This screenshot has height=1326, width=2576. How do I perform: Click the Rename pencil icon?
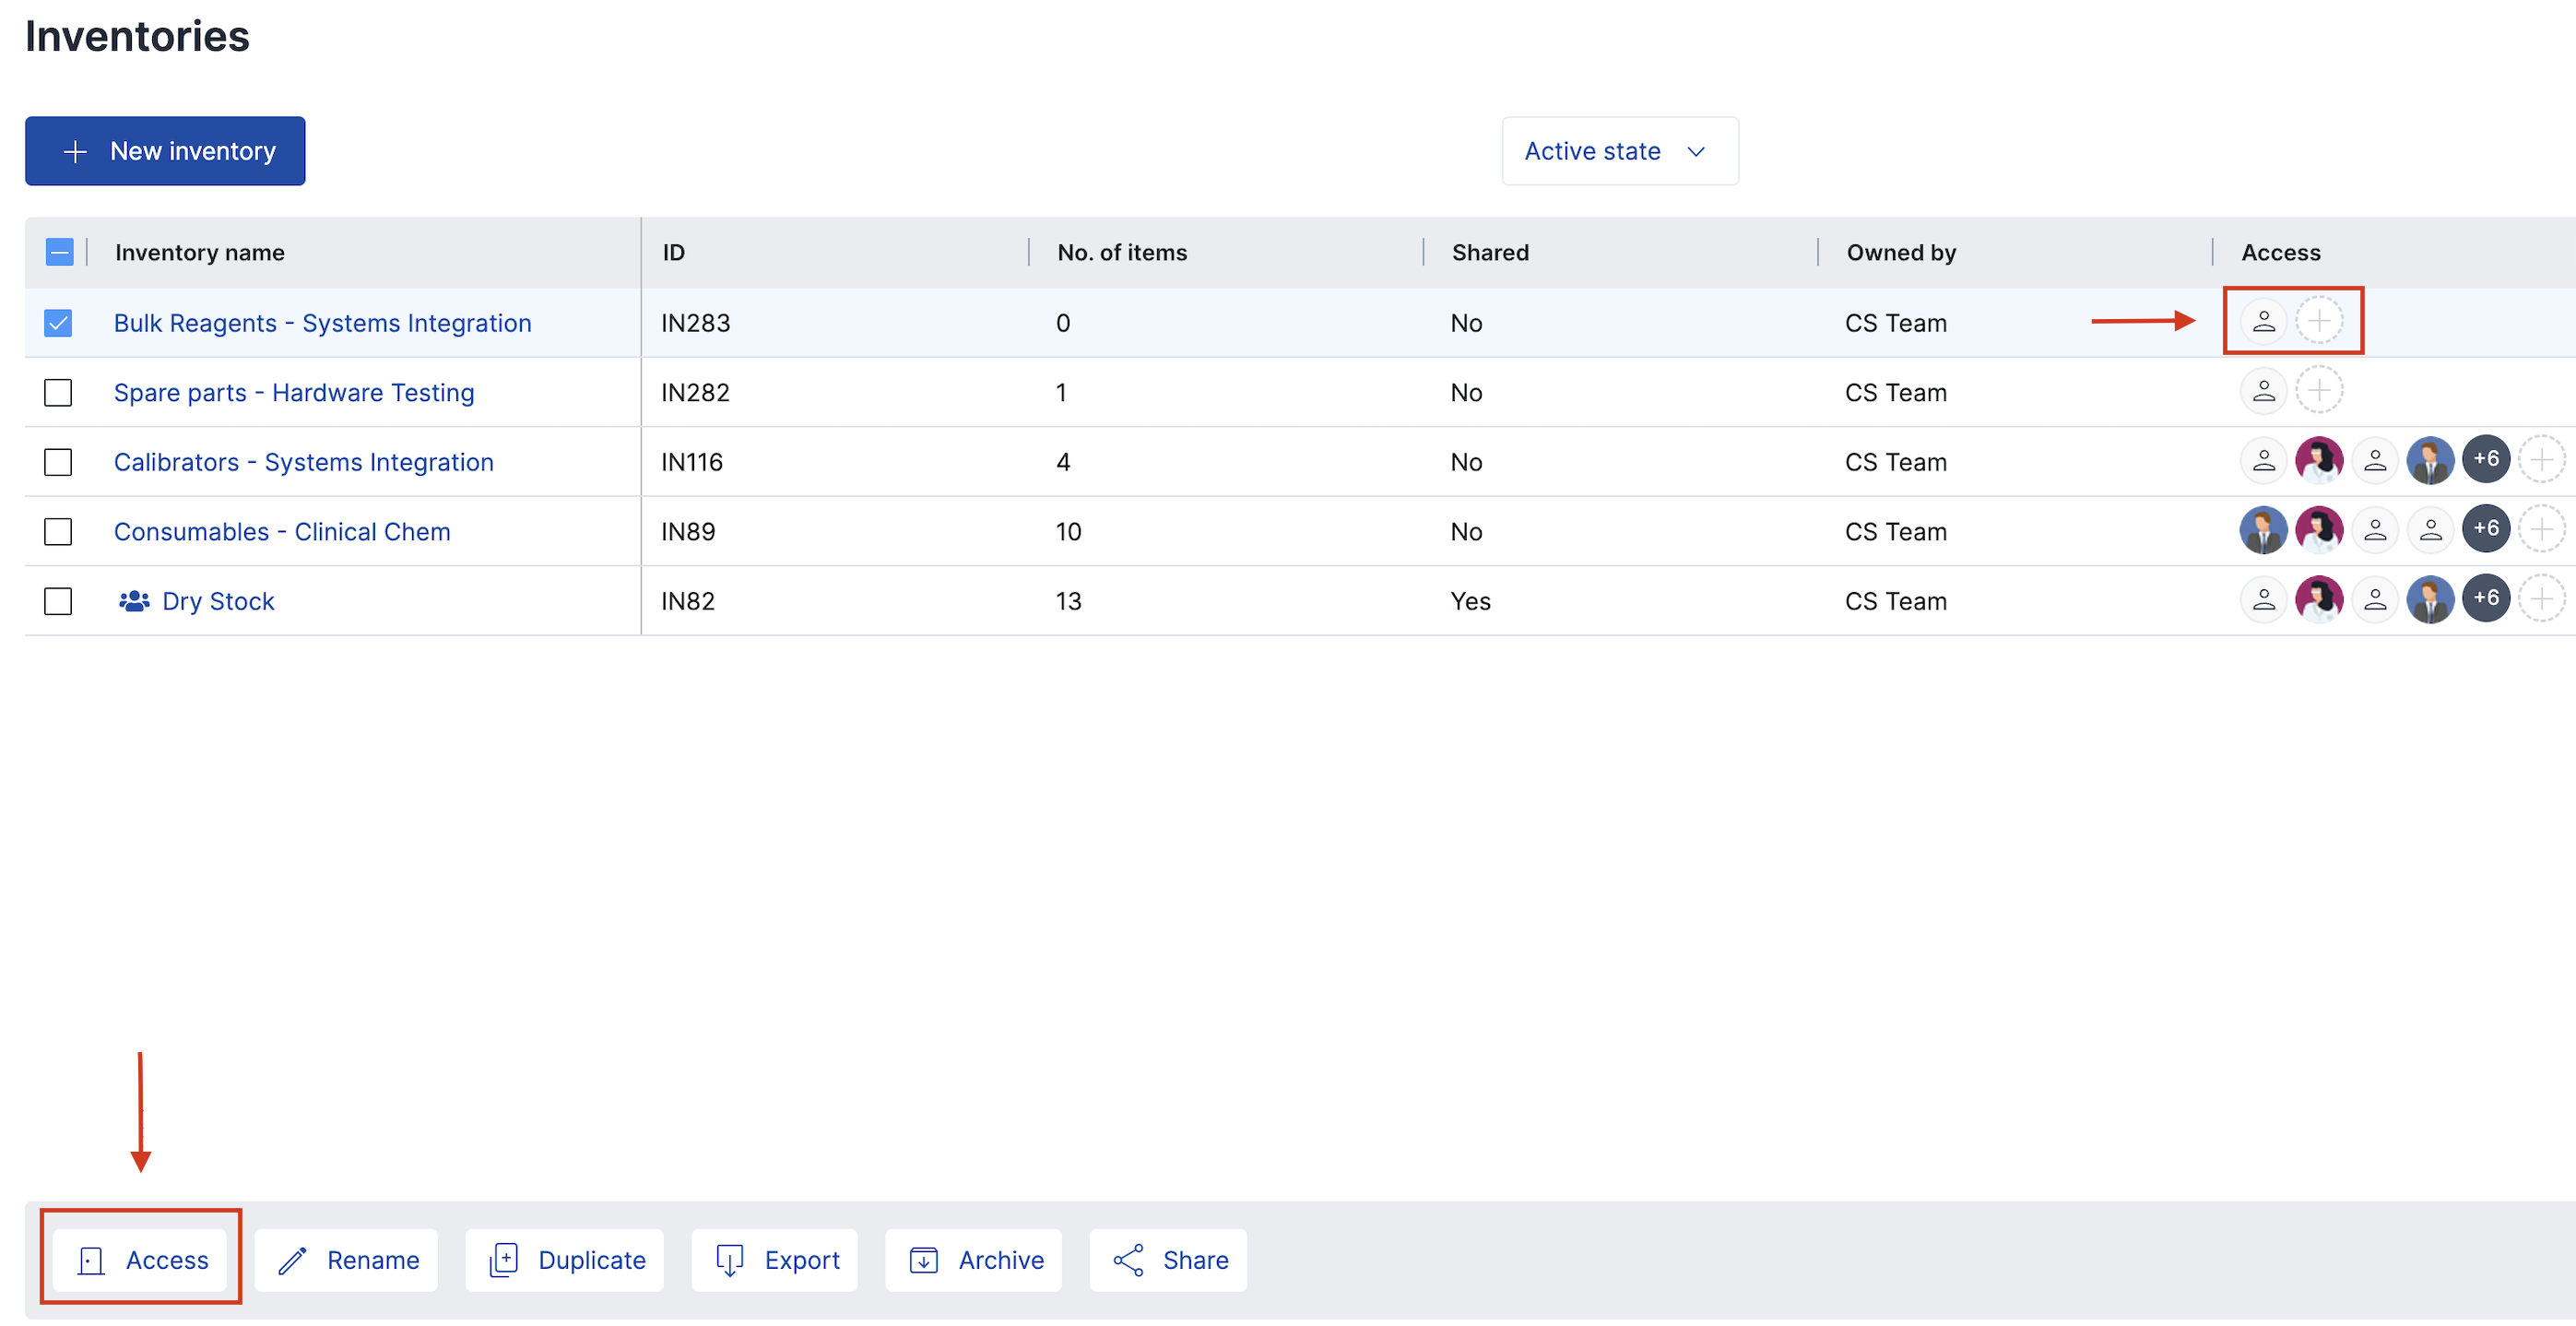point(291,1260)
